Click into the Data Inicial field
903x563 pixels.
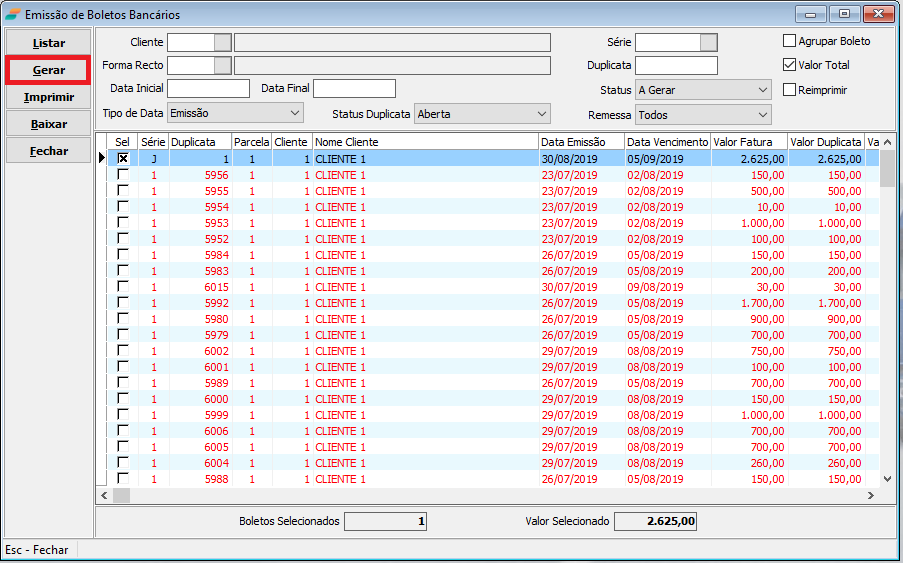208,89
